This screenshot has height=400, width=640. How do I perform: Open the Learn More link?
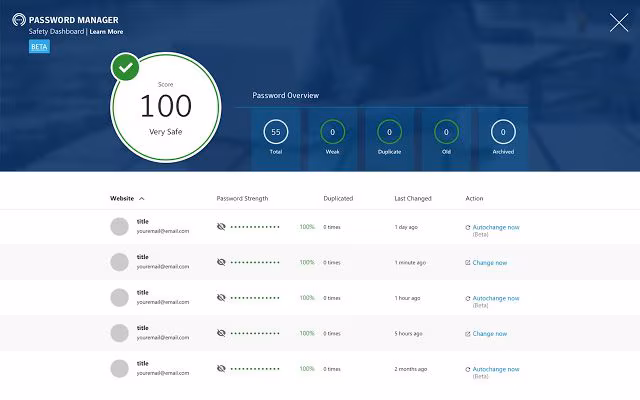(x=106, y=31)
